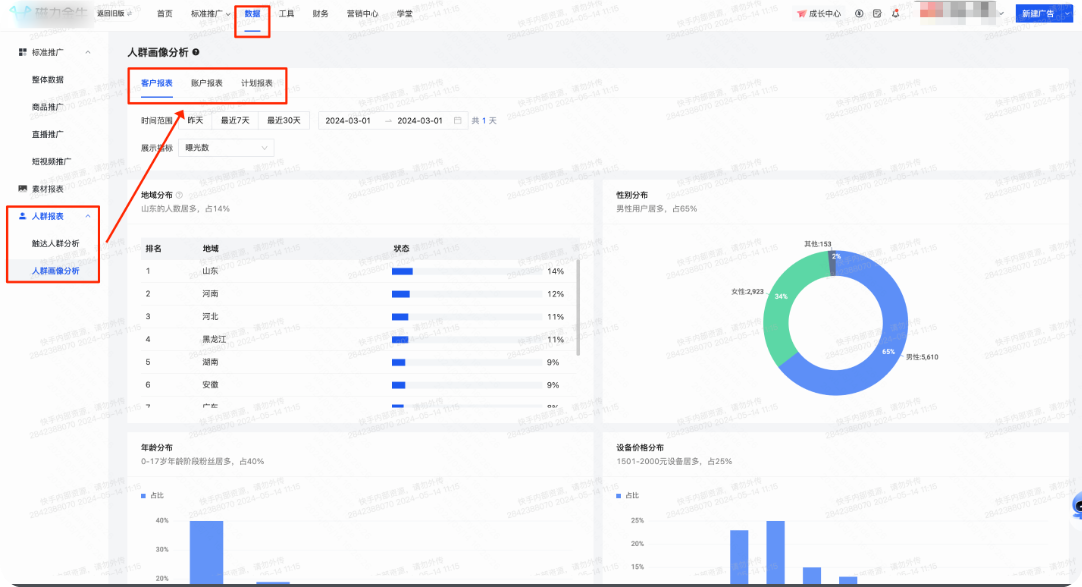Click the notification bell icon
The height and width of the screenshot is (587, 1082).
tap(895, 14)
